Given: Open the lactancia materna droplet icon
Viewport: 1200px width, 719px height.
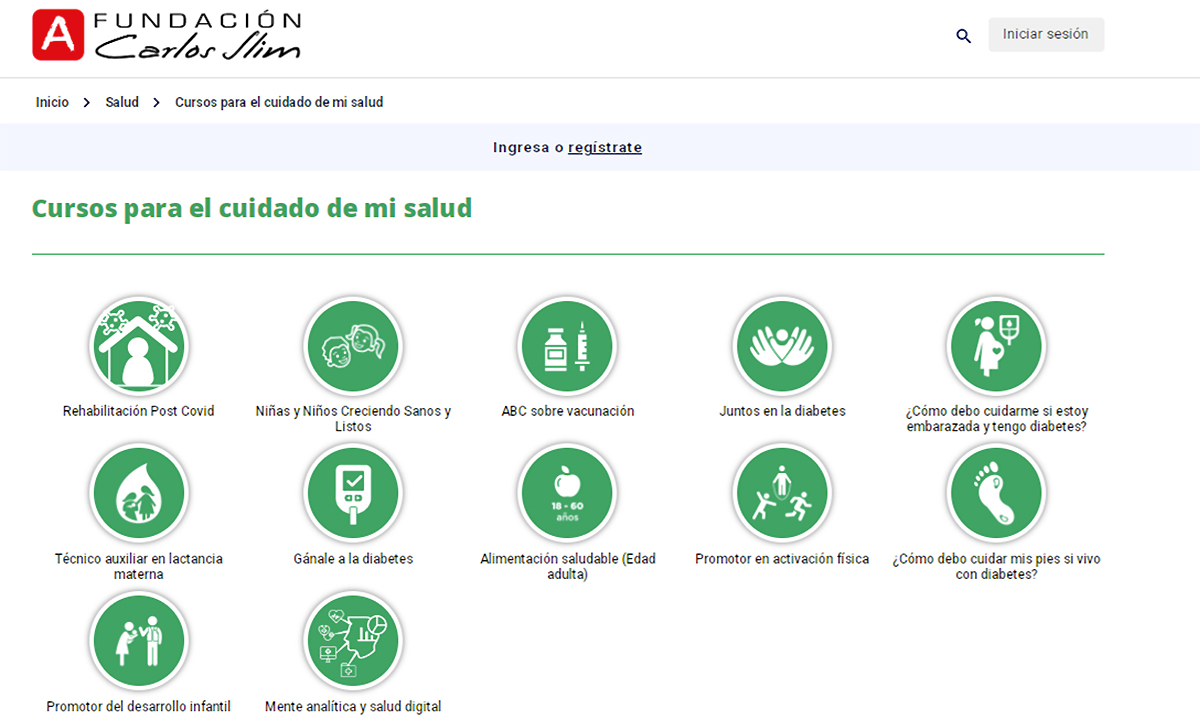Looking at the screenshot, I should coord(138,493).
